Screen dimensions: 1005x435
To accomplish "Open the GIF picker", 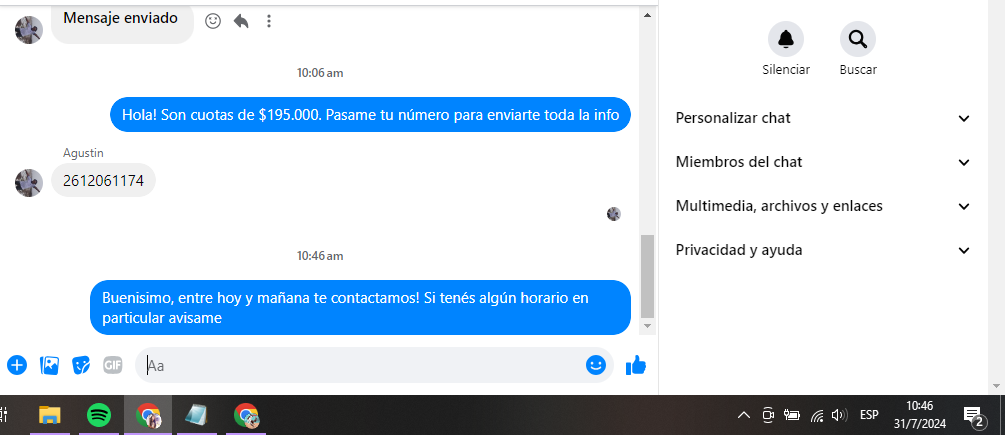I will [113, 365].
